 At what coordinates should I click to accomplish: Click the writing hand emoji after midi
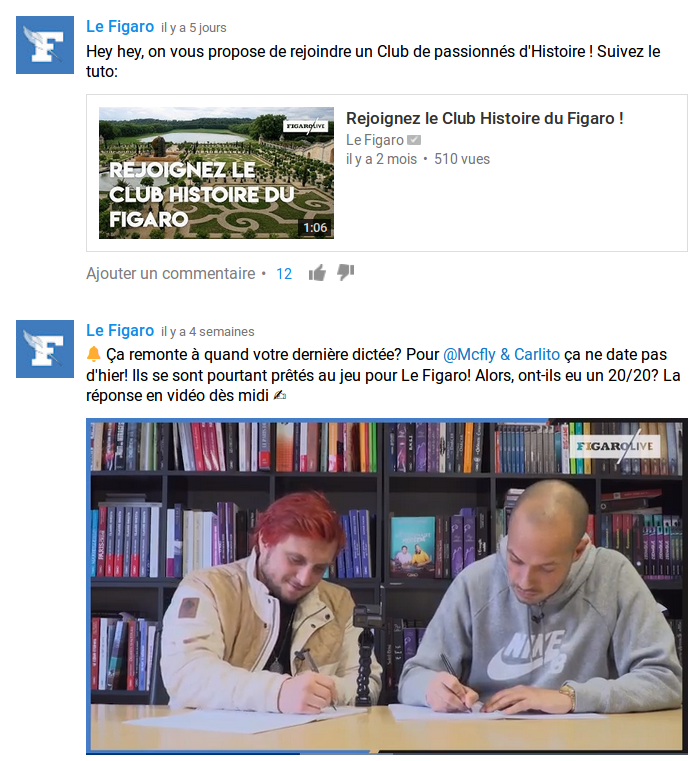click(x=280, y=396)
